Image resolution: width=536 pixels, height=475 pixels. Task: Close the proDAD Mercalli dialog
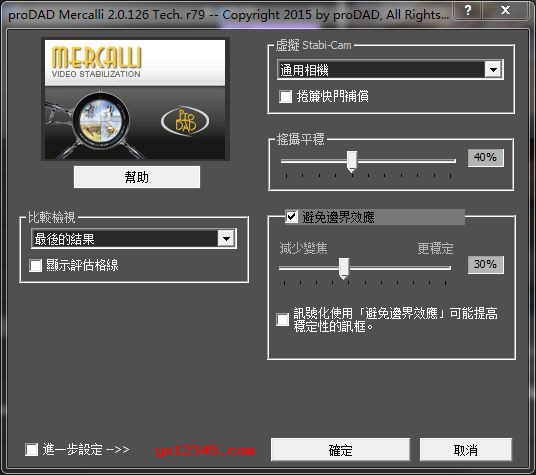505,10
